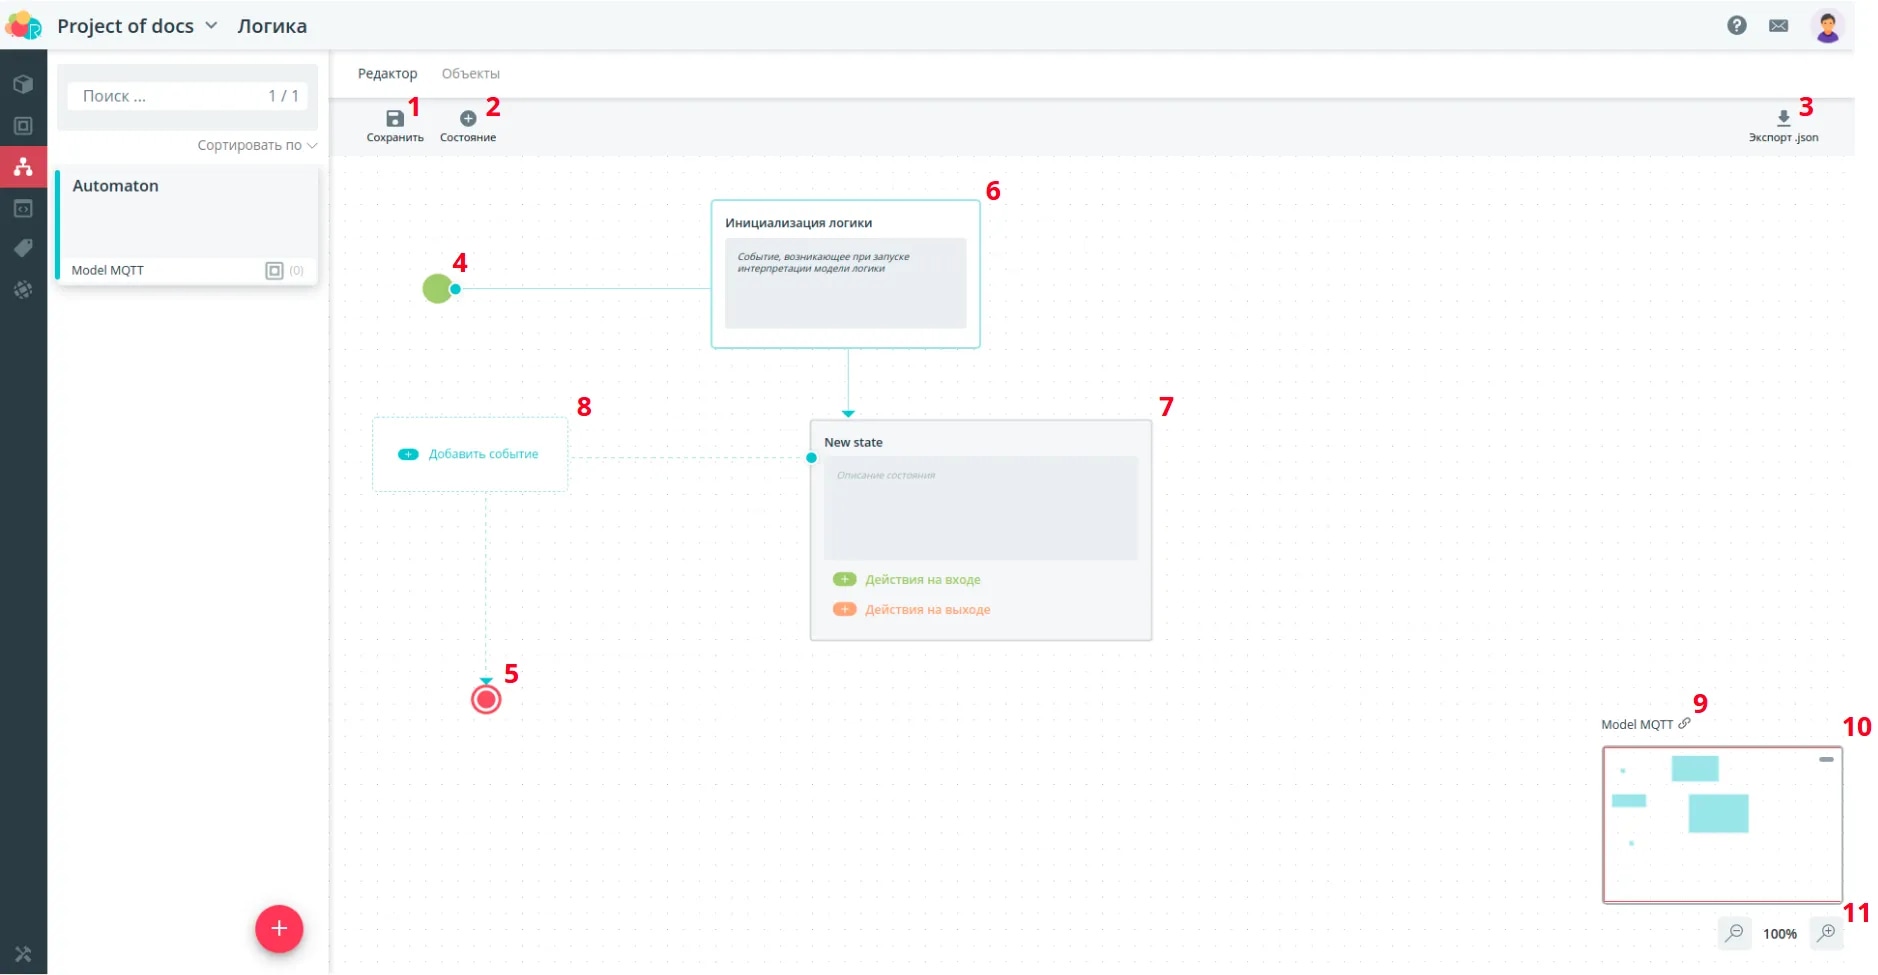Click the red plus add button

click(x=279, y=929)
